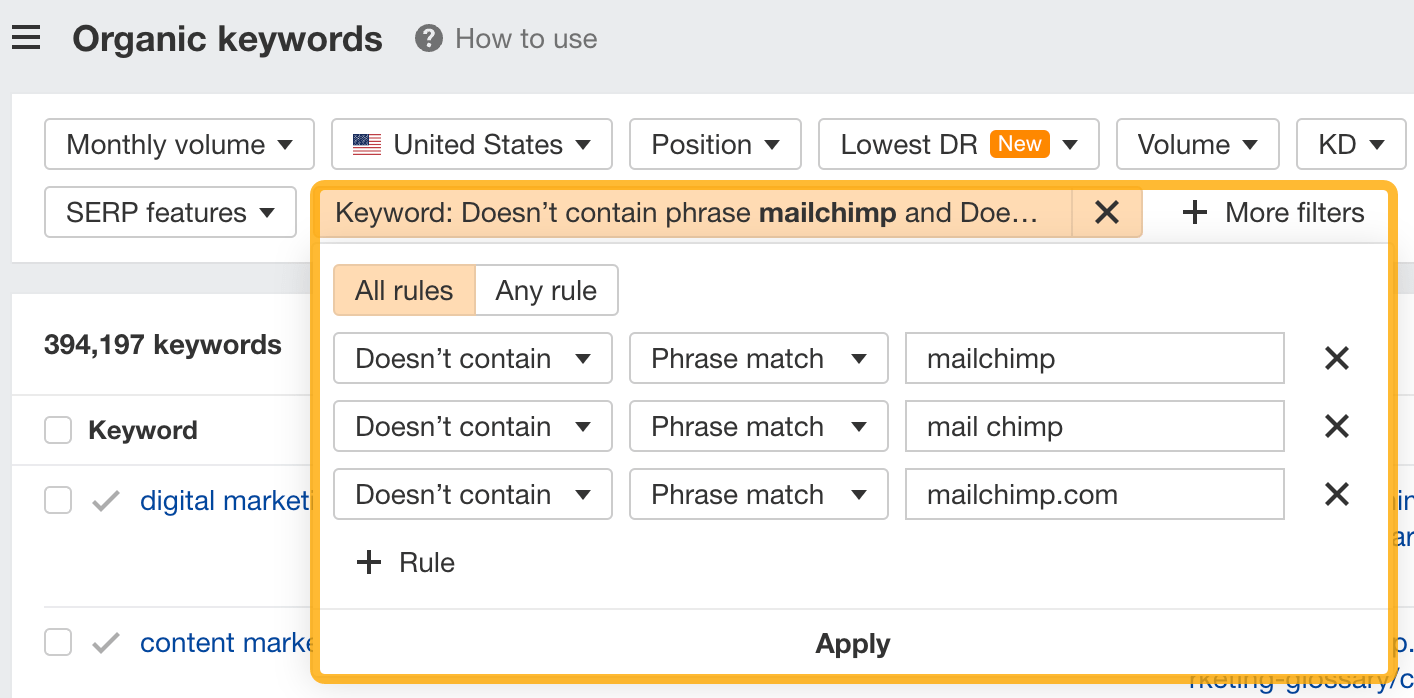Viewport: 1414px width, 698px height.
Task: Check the Keyword header checkbox
Action: pyautogui.click(x=57, y=429)
